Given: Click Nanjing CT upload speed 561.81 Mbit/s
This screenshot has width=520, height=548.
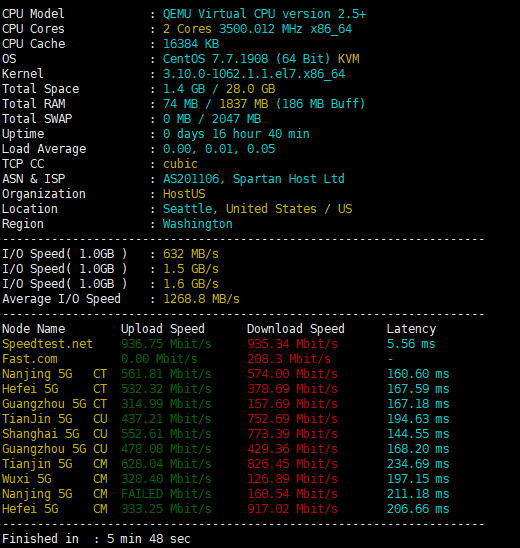Looking at the screenshot, I should 166,374.
